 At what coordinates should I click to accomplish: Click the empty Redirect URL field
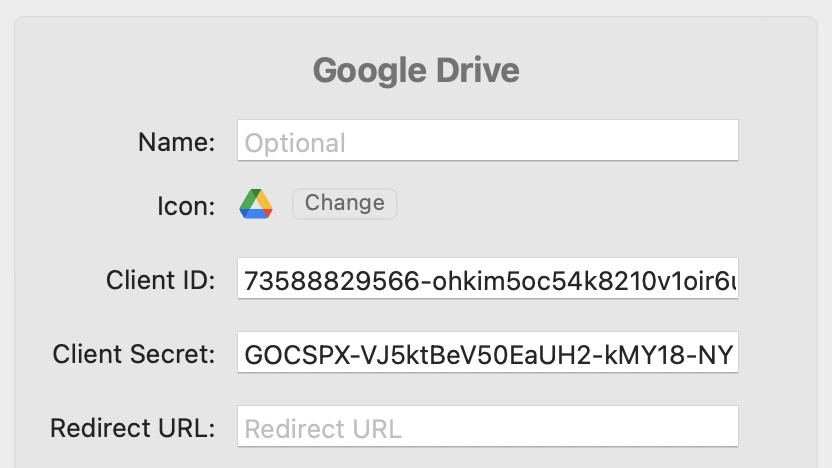tap(487, 427)
